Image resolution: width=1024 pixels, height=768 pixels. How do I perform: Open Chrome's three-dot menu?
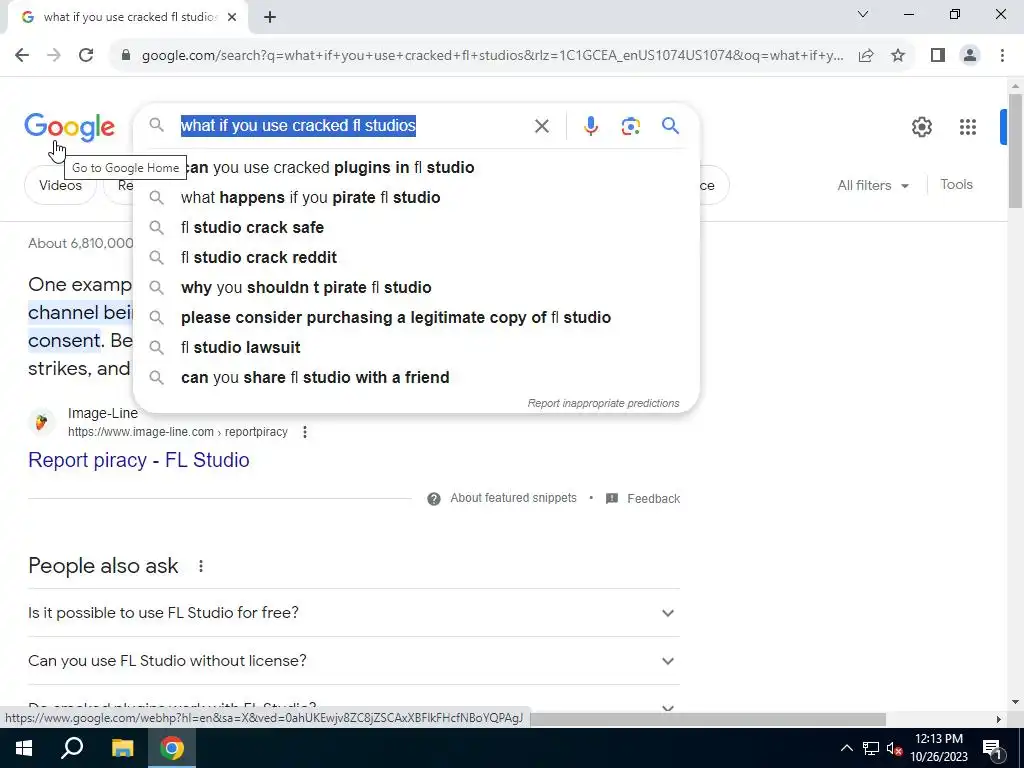1002,56
